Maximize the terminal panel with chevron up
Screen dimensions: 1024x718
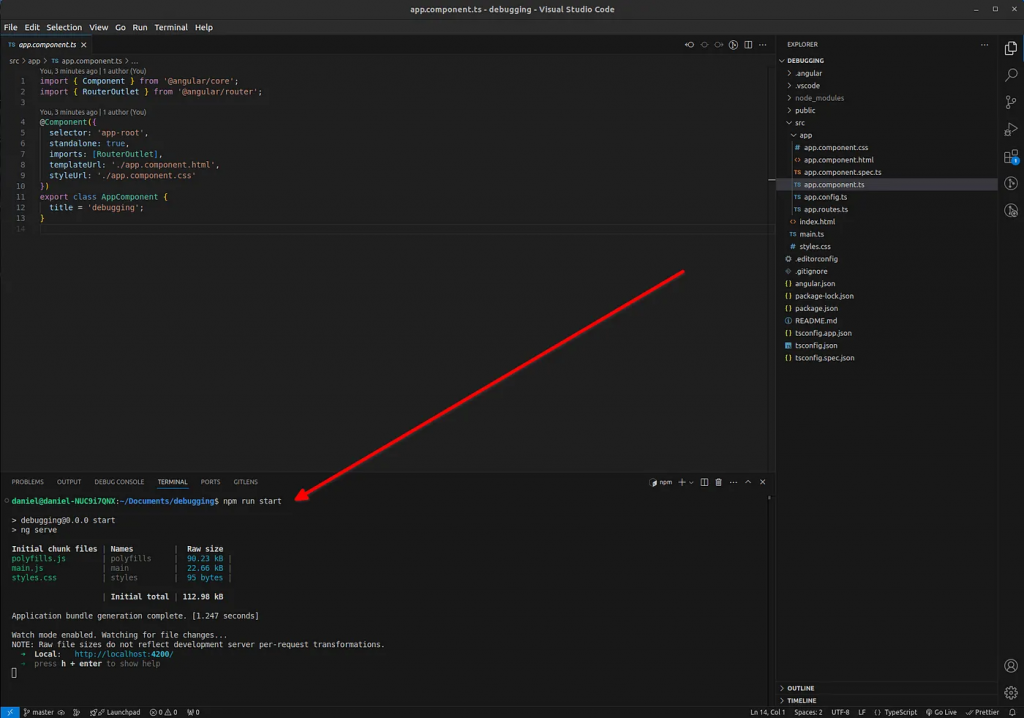click(748, 482)
